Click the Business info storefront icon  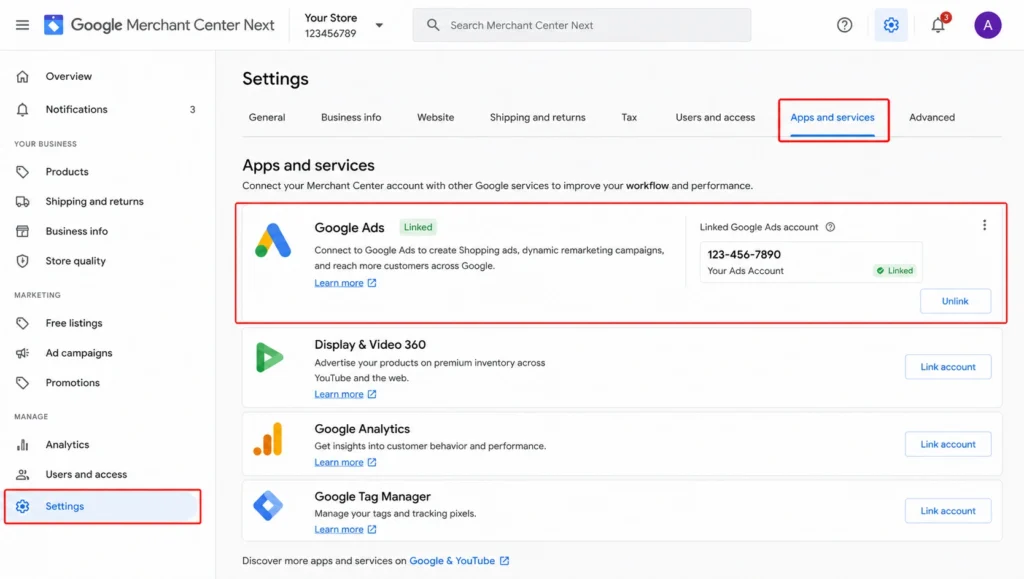[23, 231]
